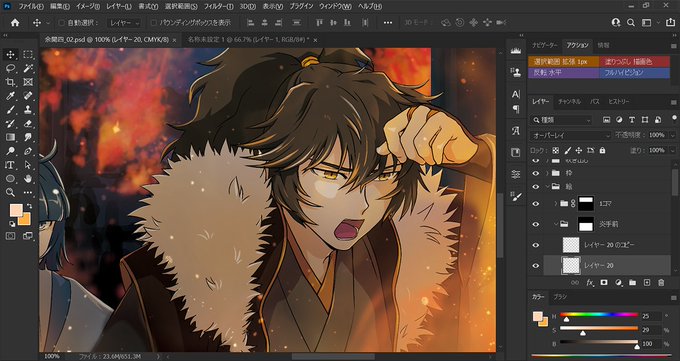Expand the 枠 layer group
This screenshot has width=680, height=361.
pos(547,173)
